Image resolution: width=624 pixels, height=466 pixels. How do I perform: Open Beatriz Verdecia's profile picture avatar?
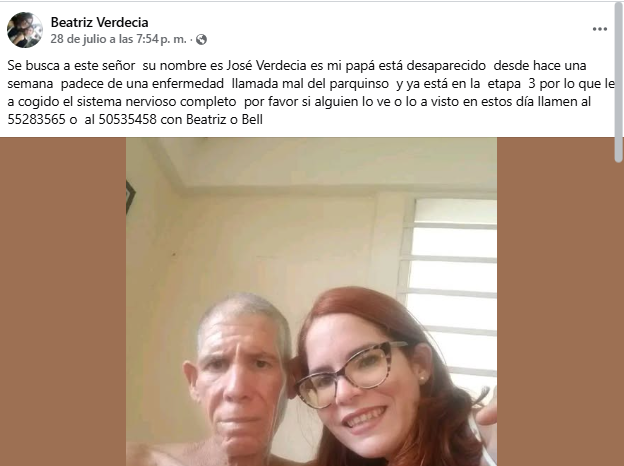25,30
